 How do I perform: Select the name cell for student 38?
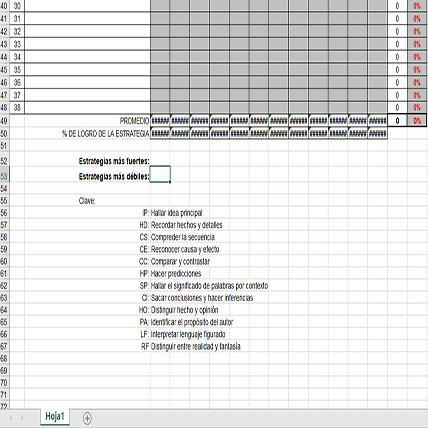click(87, 108)
